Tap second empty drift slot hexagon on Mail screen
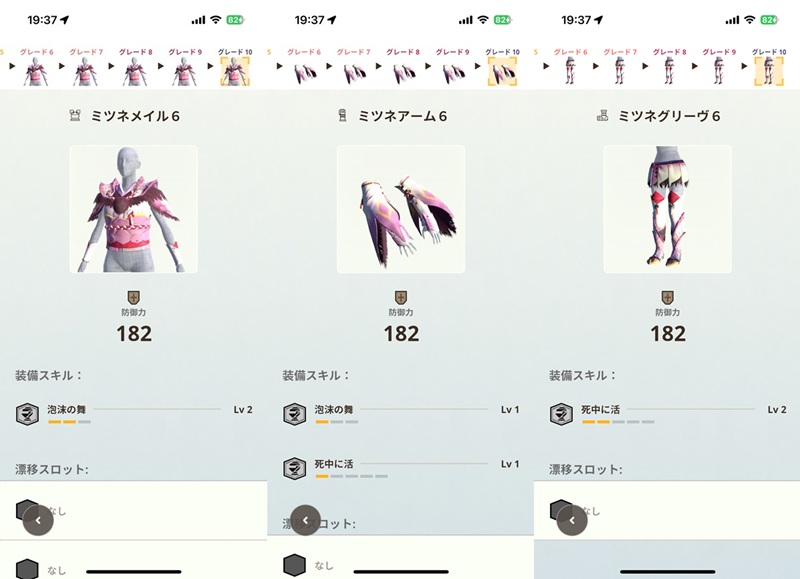Image resolution: width=800 pixels, height=579 pixels. [x=27, y=569]
